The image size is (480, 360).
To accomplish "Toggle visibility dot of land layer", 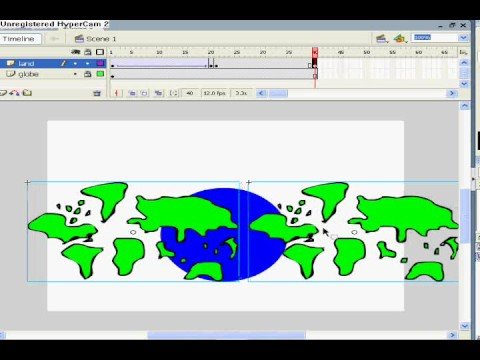I will (75, 63).
